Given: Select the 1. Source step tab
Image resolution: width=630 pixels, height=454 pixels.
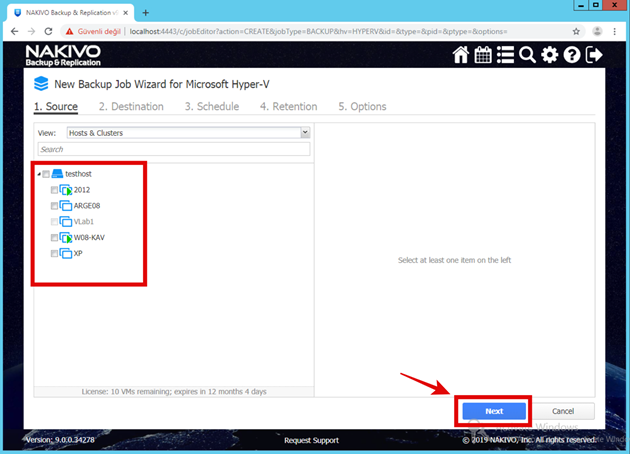Looking at the screenshot, I should (56, 106).
